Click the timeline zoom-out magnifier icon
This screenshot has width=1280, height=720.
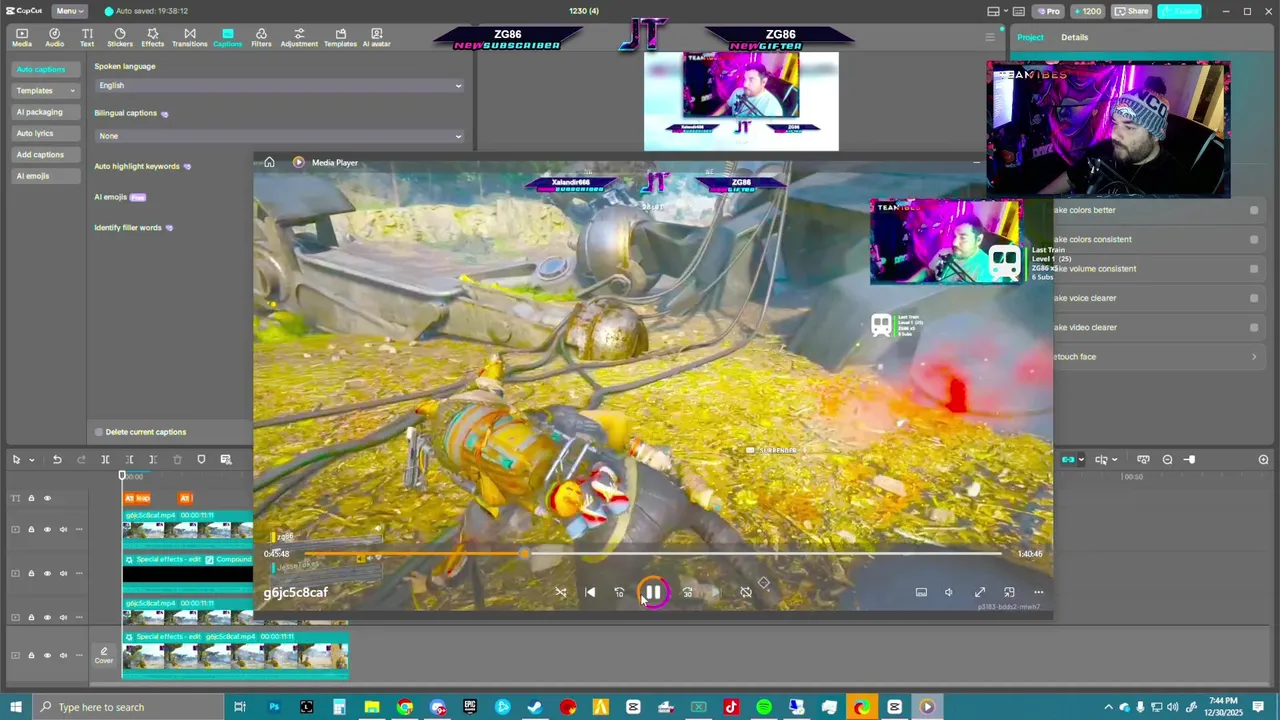point(1167,459)
